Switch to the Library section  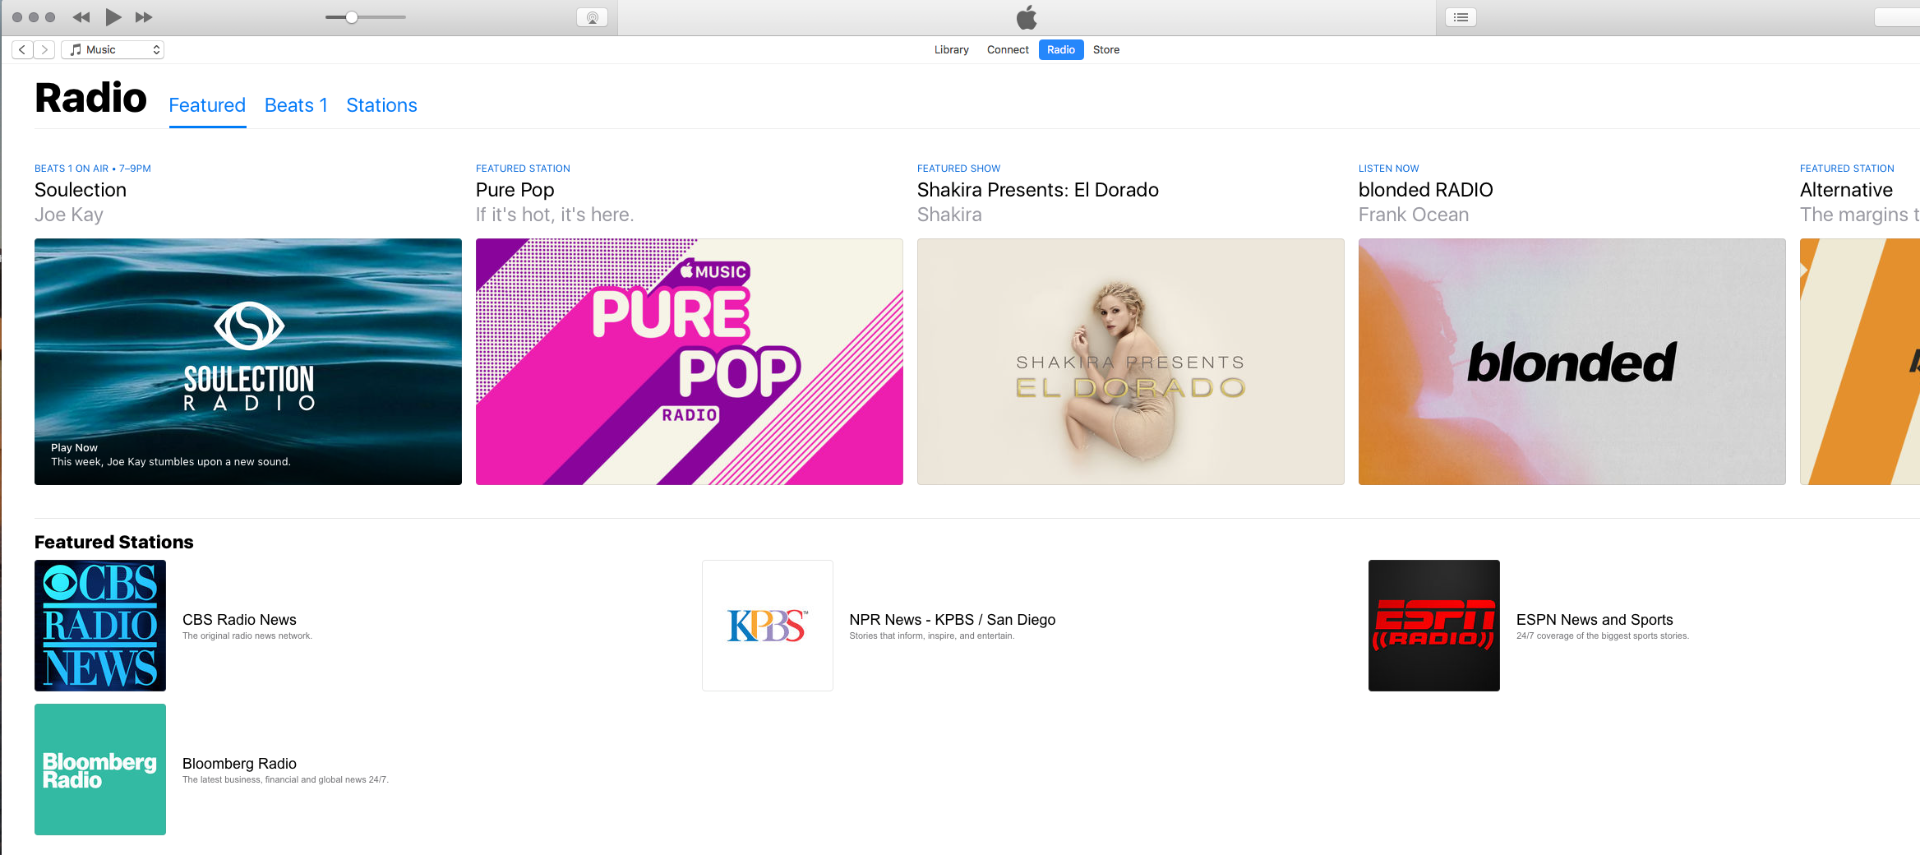951,50
